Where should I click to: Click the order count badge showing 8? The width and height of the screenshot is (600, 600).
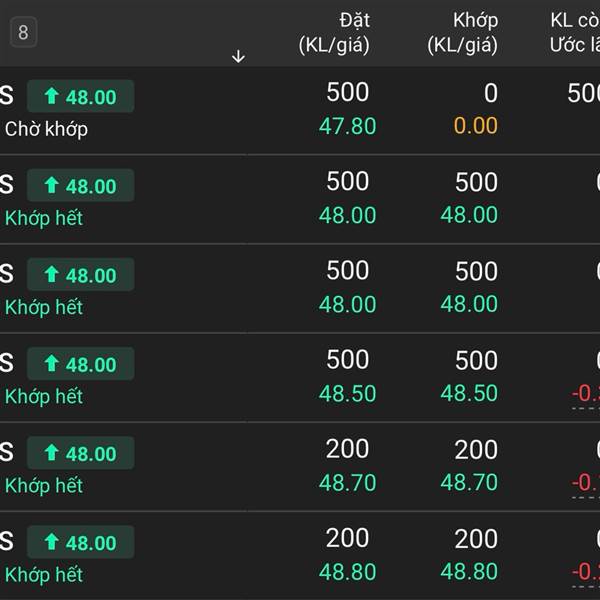click(x=23, y=33)
